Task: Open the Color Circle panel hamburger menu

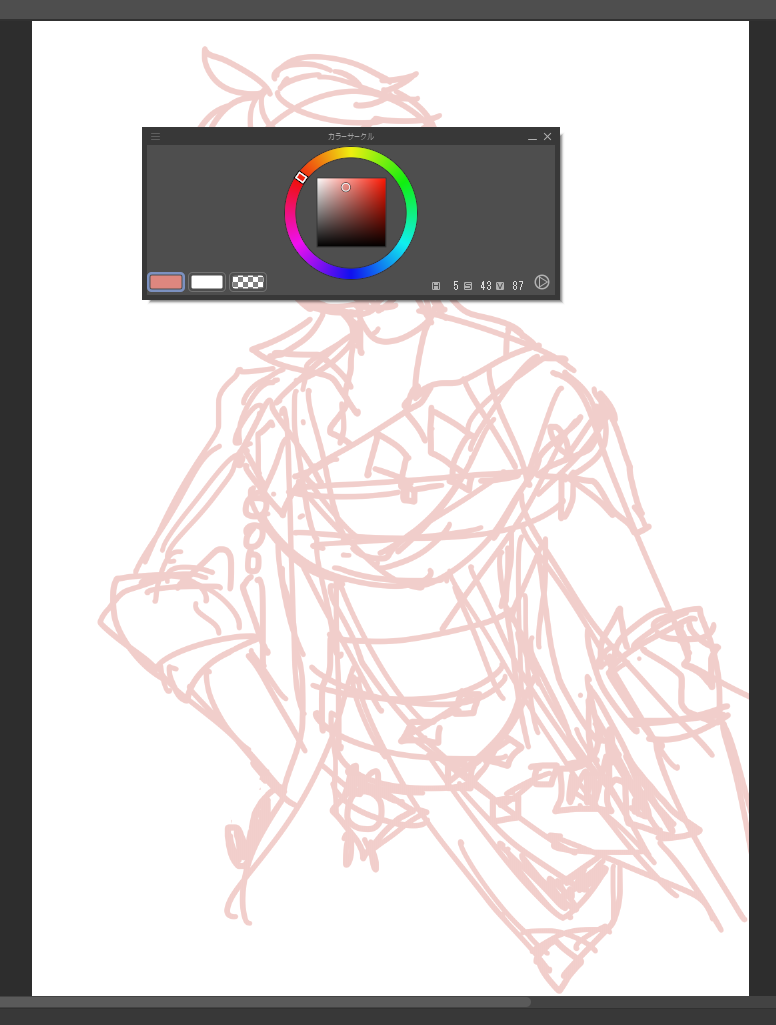Action: click(x=156, y=137)
